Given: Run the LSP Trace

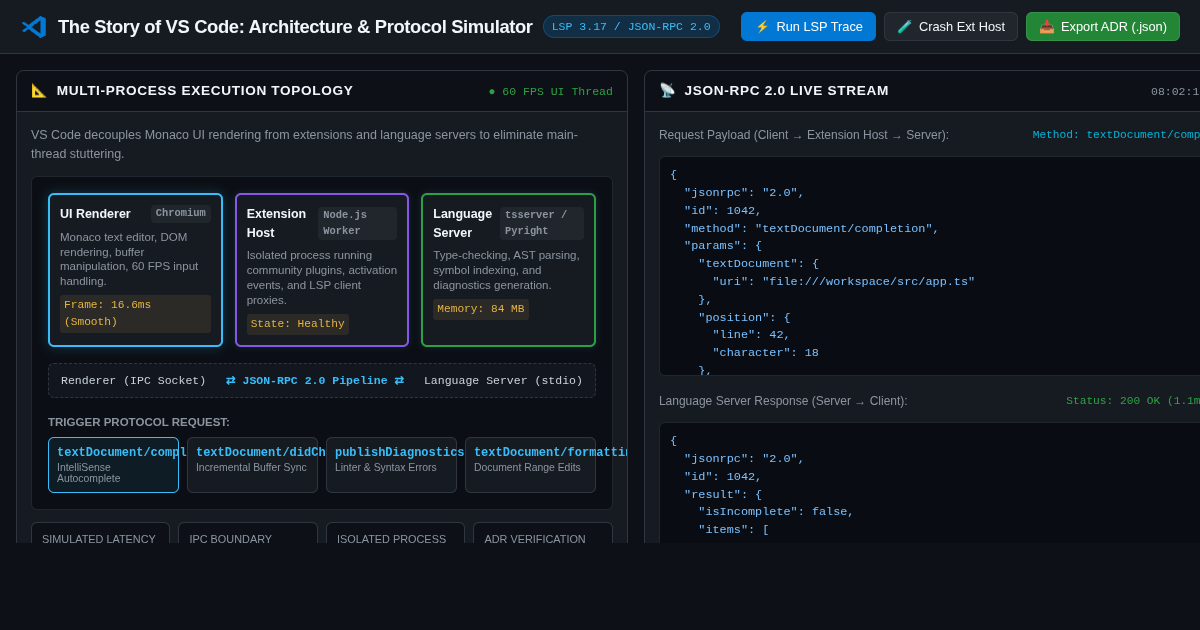Looking at the screenshot, I should click(808, 27).
